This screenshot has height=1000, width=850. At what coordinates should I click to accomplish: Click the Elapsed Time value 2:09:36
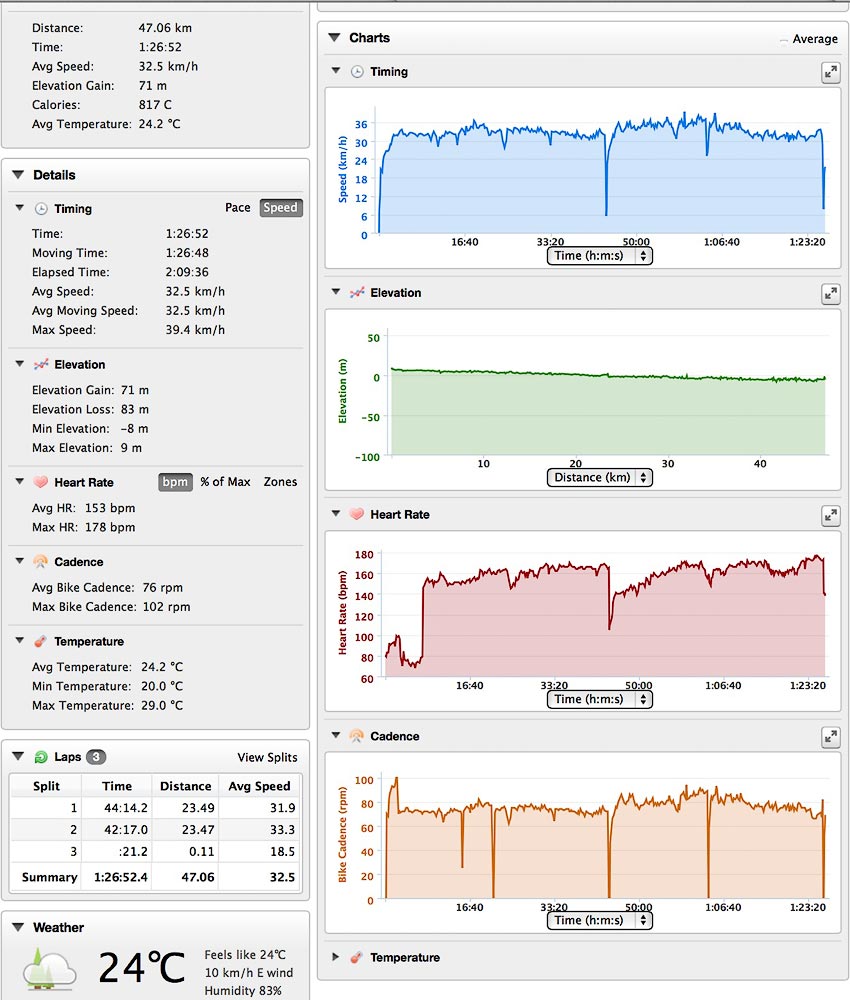[x=187, y=272]
